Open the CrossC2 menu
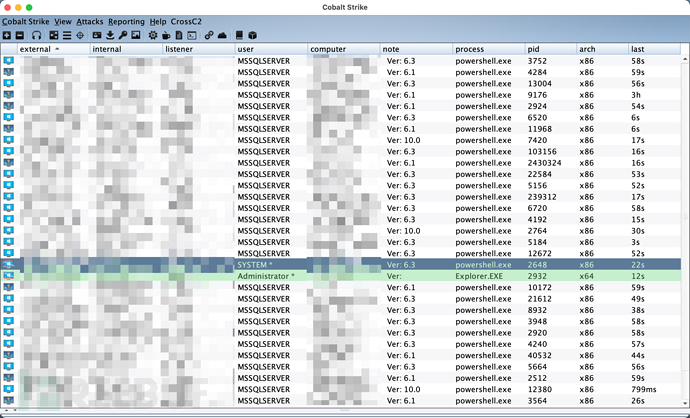This screenshot has height=418, width=690. coord(186,22)
